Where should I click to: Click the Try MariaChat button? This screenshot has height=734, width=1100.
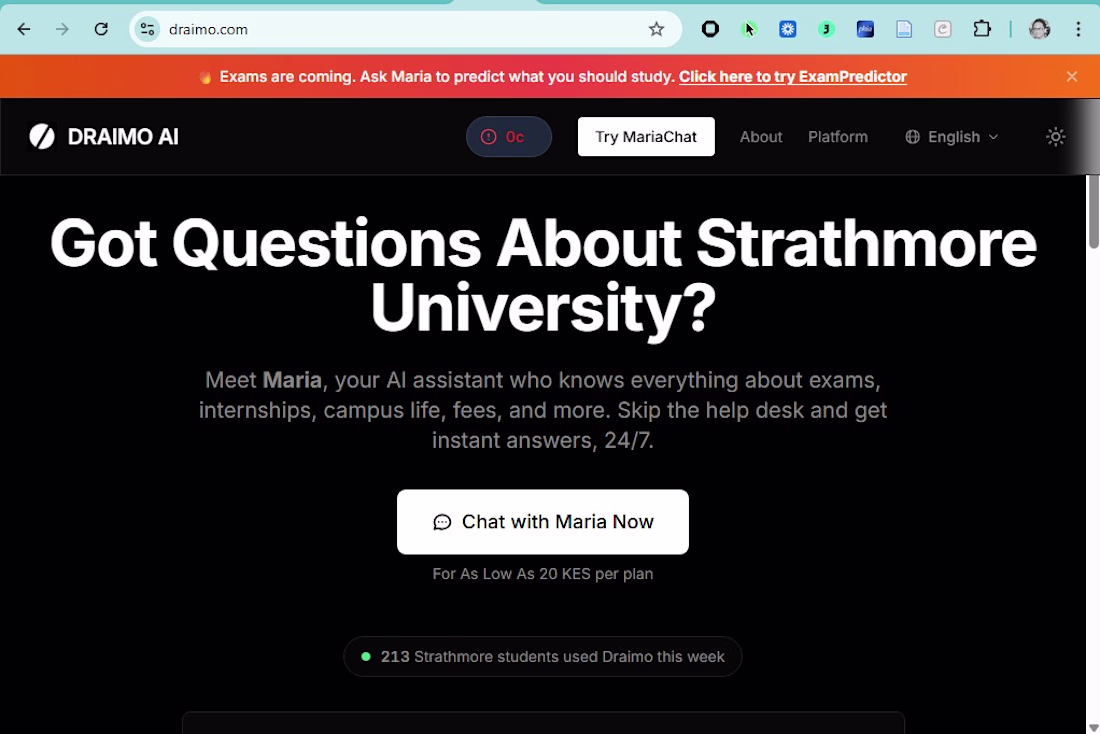646,137
